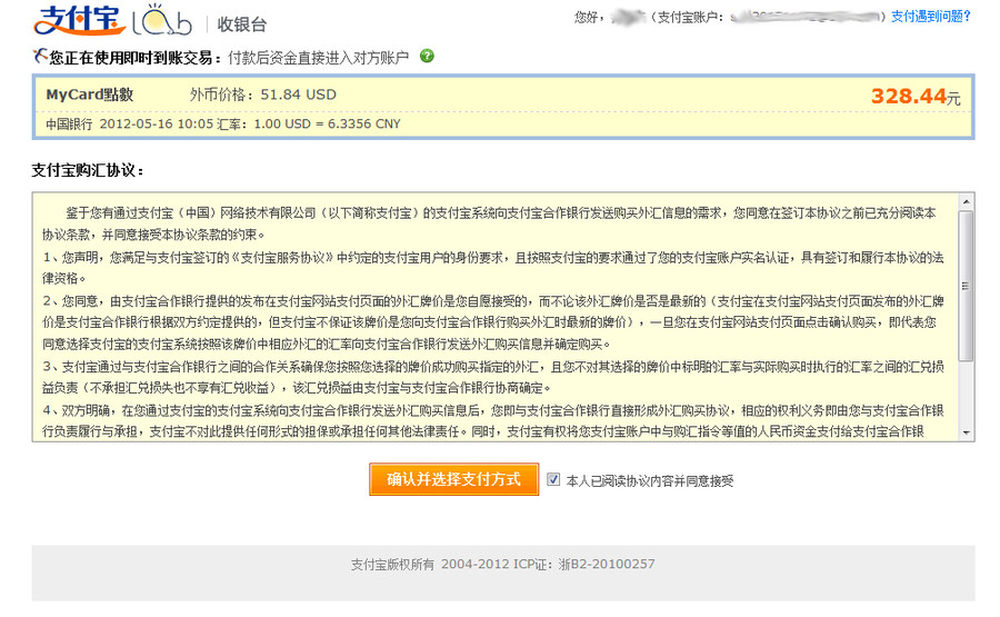
Task: Click the agreement scrollbar down arrow
Action: point(966,433)
